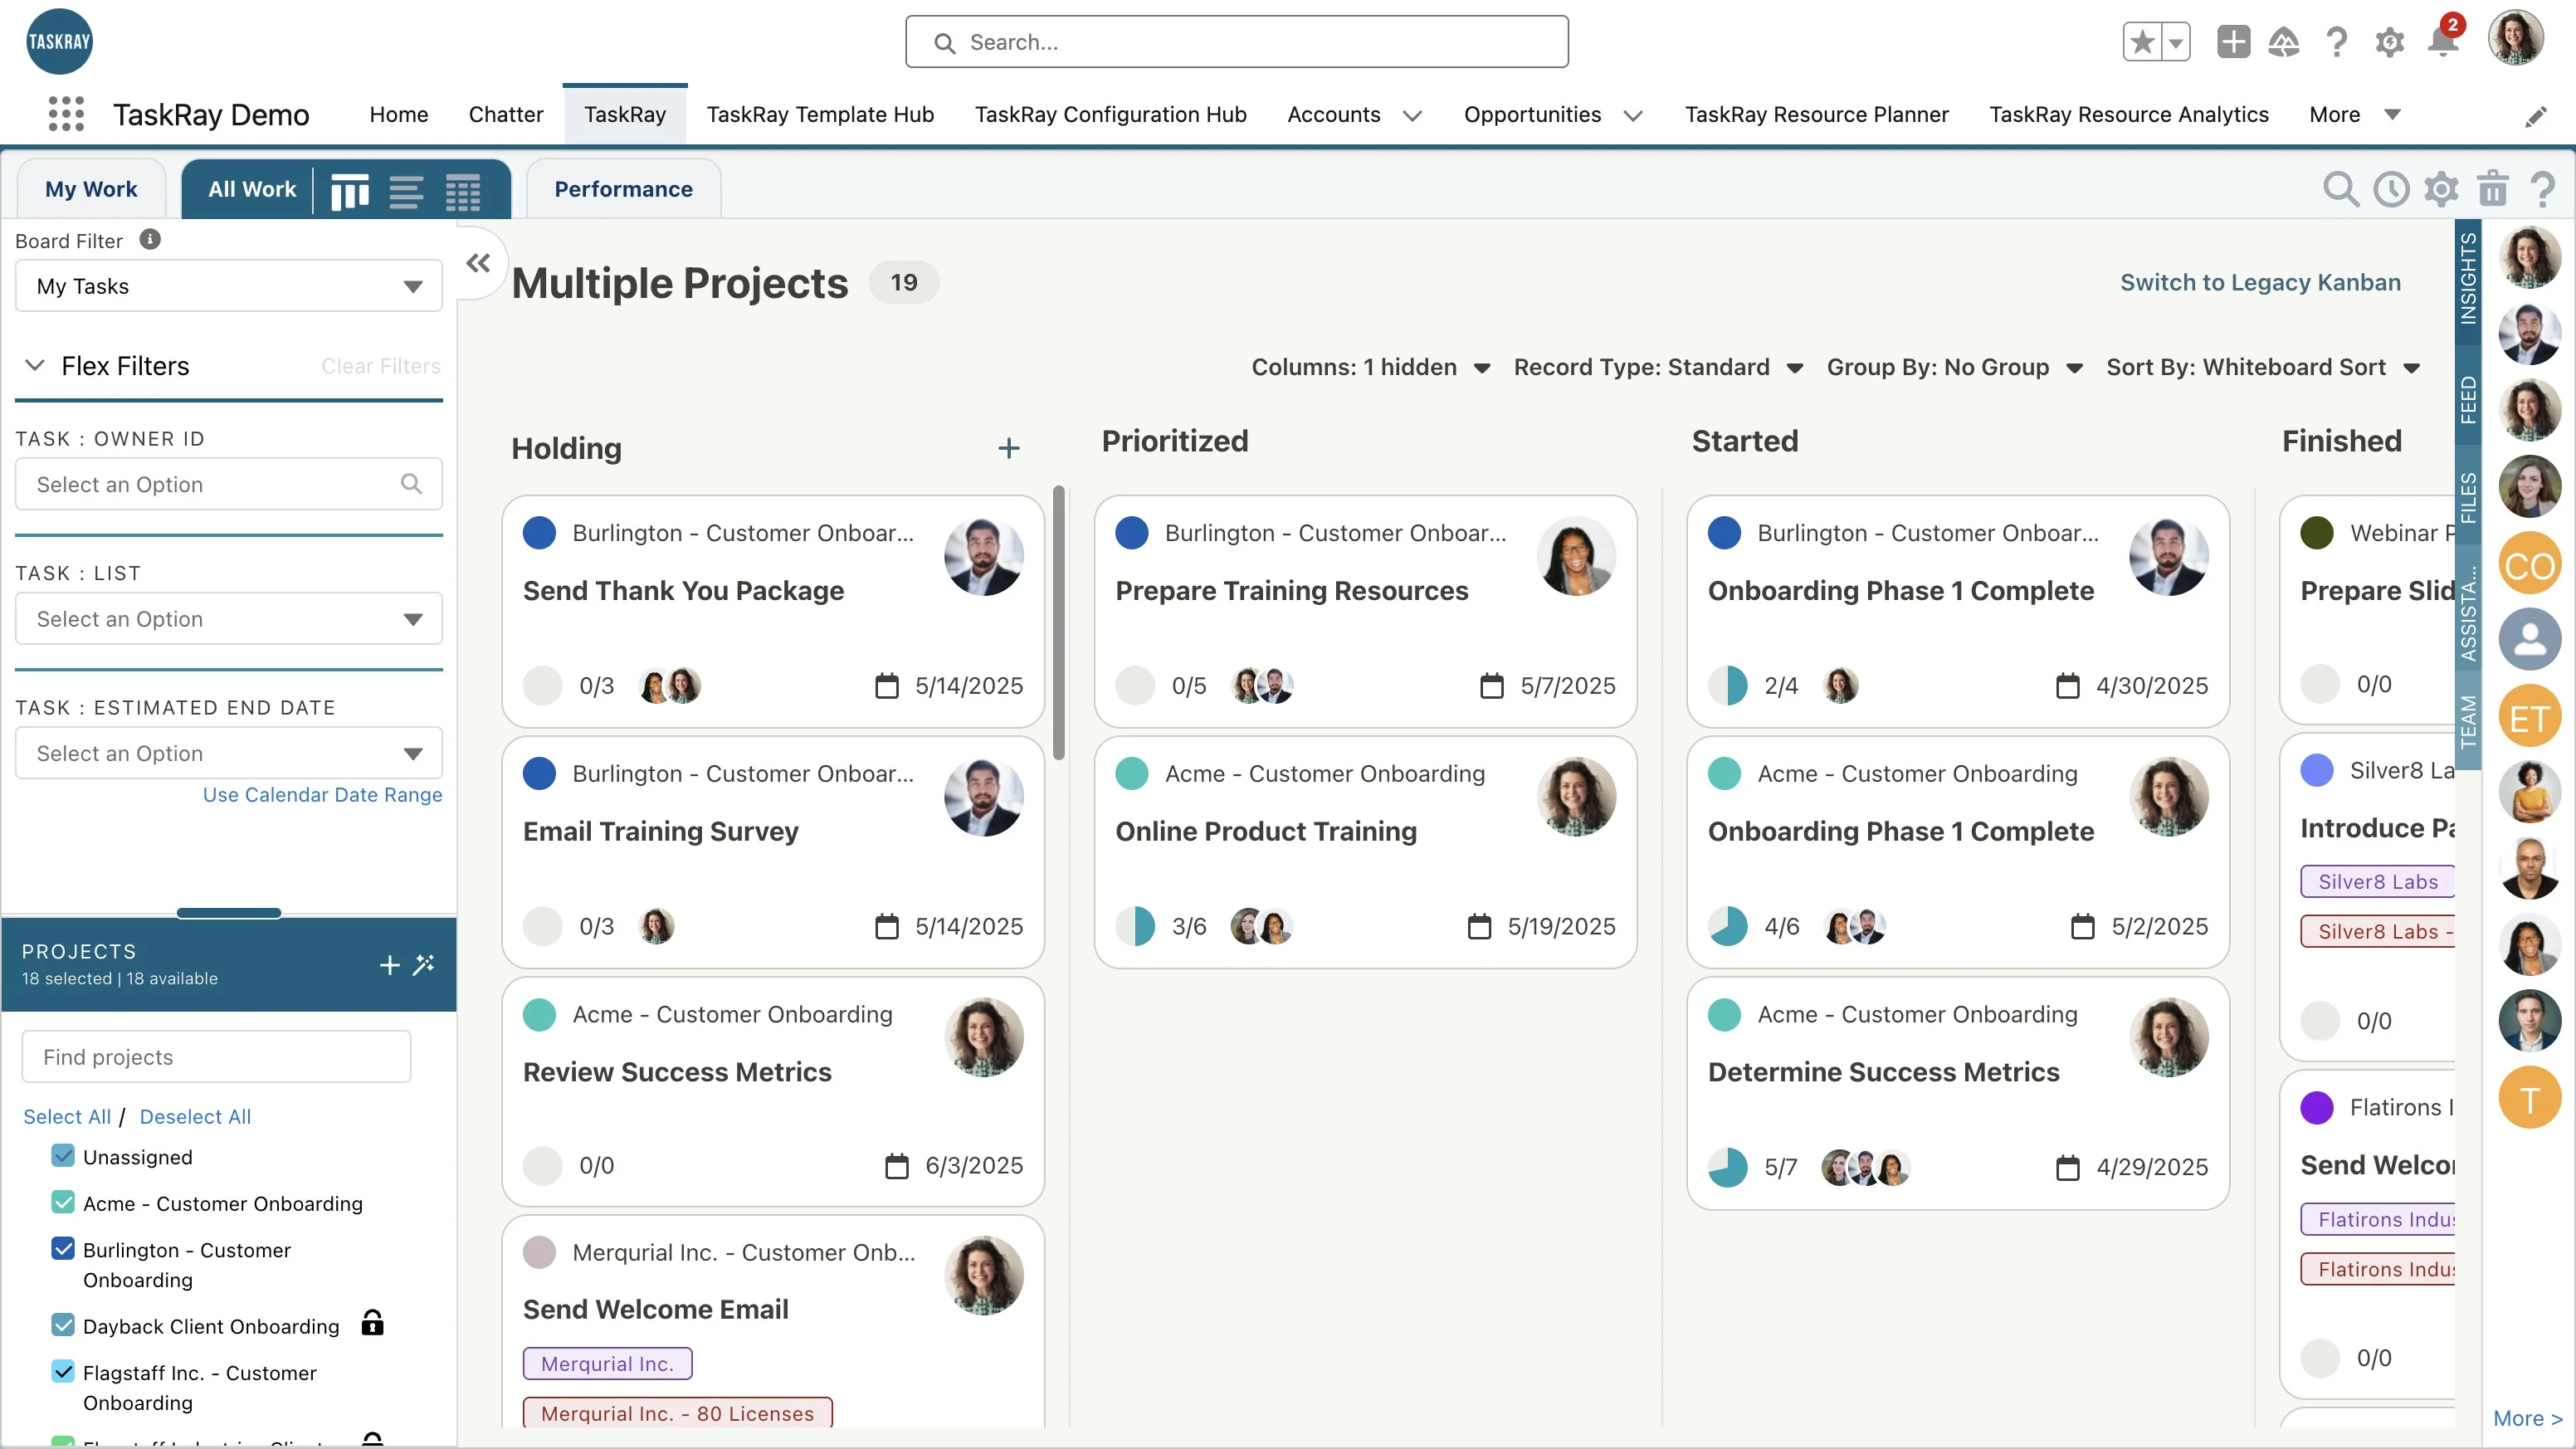Switch to Kanban board view icon
Screen dimensions: 2576x1449
350,190
